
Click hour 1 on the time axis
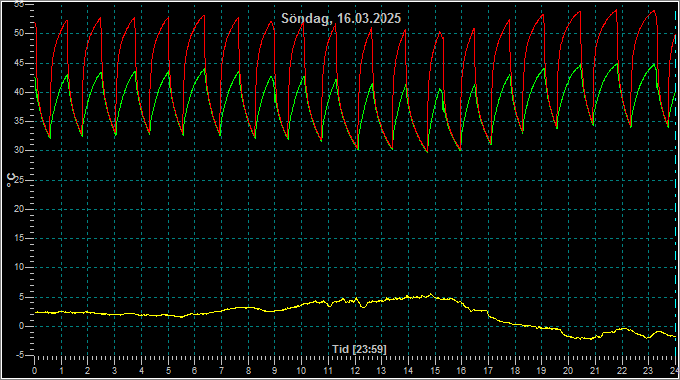click(x=62, y=371)
